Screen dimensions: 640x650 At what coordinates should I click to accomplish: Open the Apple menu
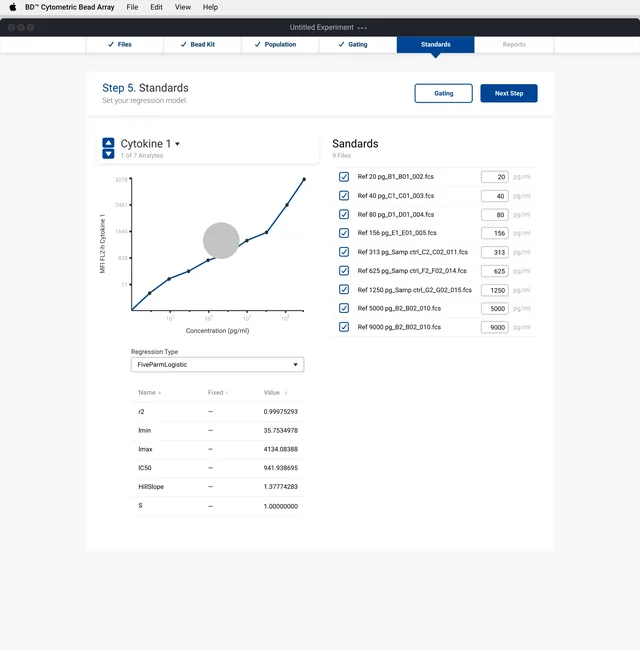(13, 7)
